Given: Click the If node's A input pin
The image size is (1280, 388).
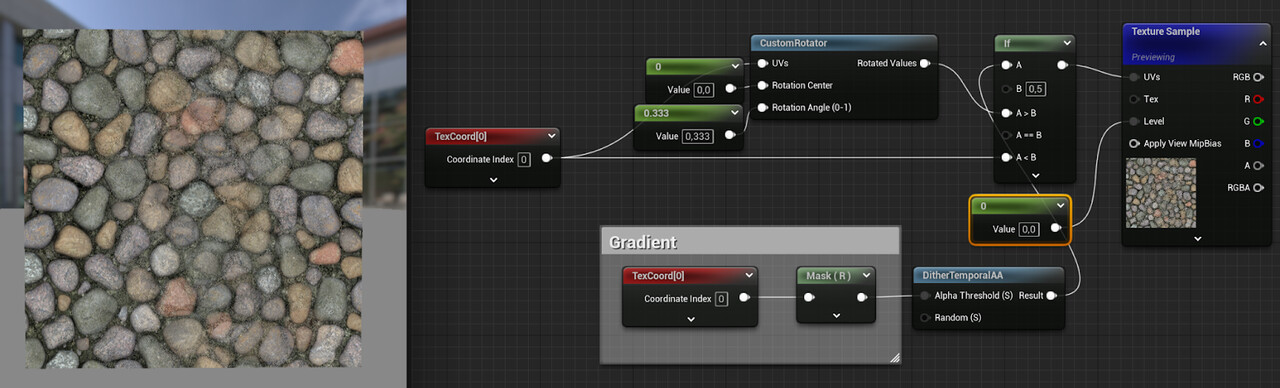Looking at the screenshot, I should [x=1007, y=65].
